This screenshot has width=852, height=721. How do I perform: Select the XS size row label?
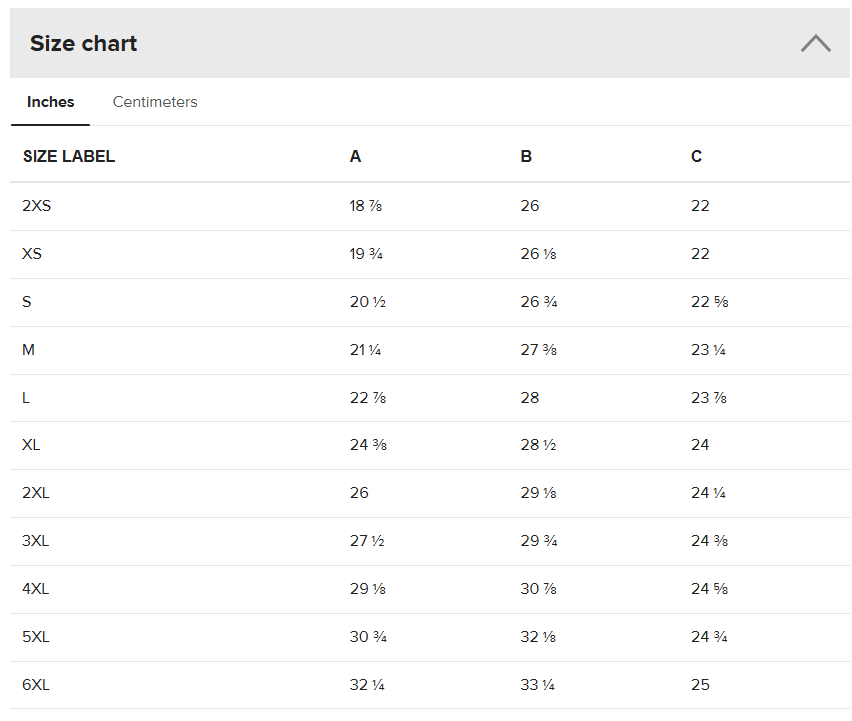(x=32, y=254)
